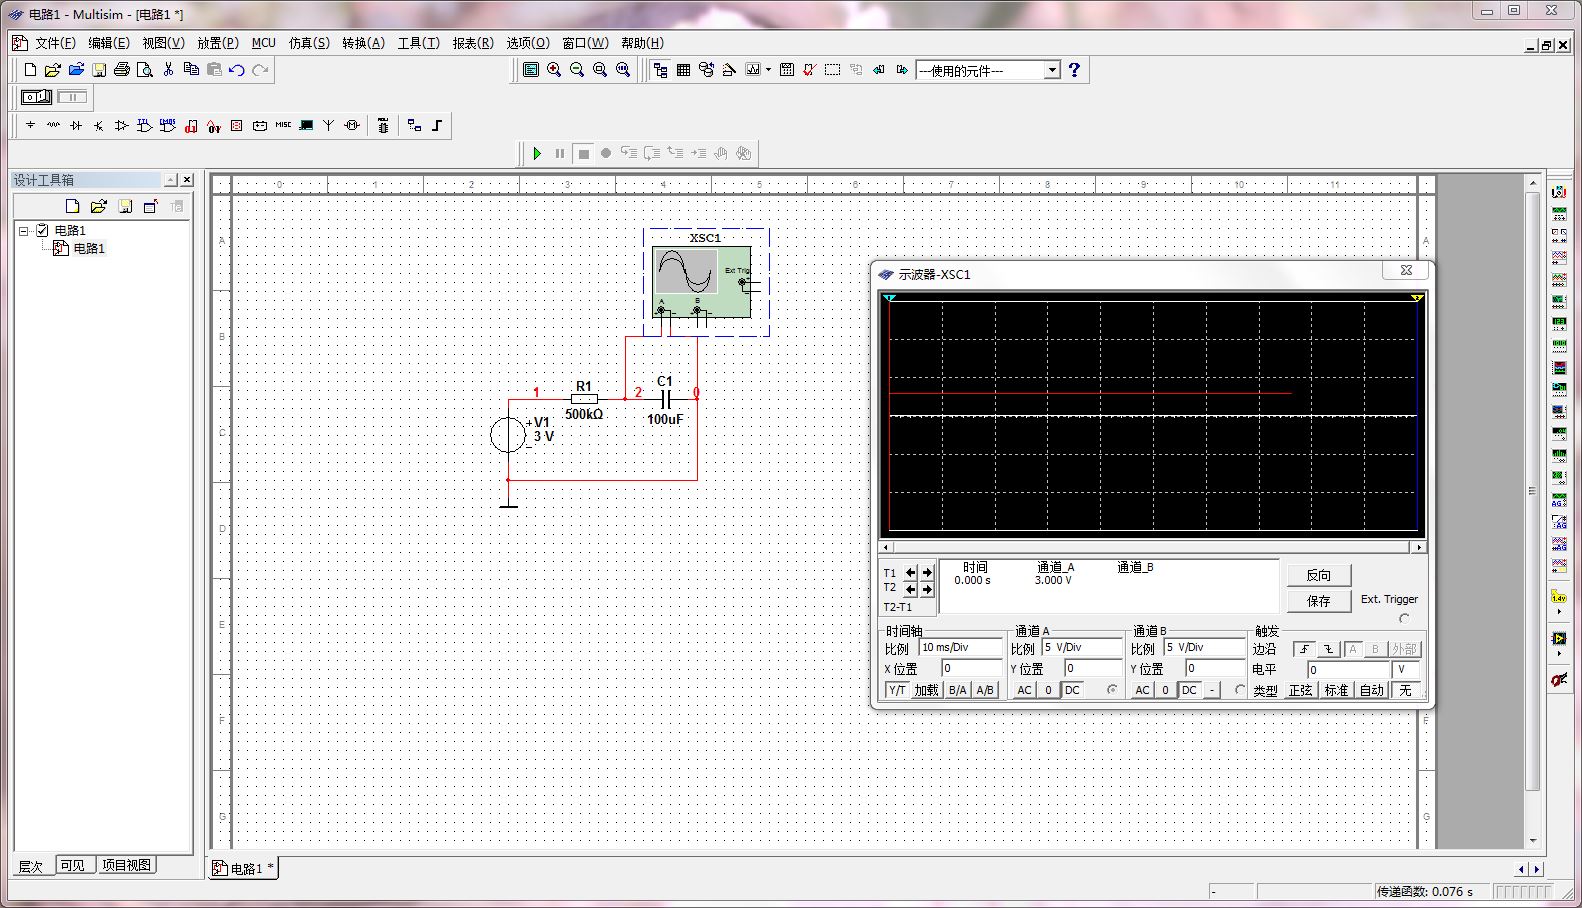Click the blue Help question mark icon
1582x908 pixels.
click(x=1074, y=70)
